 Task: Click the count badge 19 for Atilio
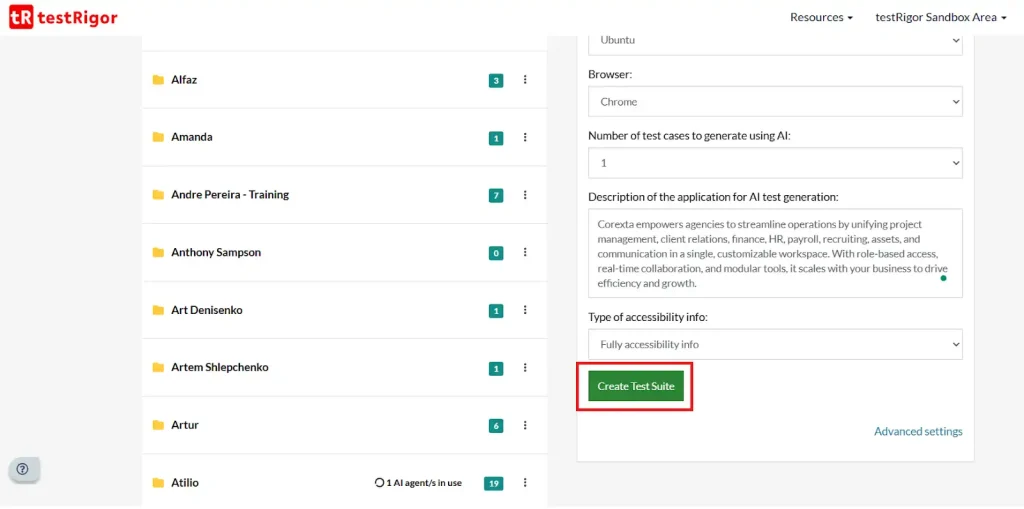click(494, 484)
